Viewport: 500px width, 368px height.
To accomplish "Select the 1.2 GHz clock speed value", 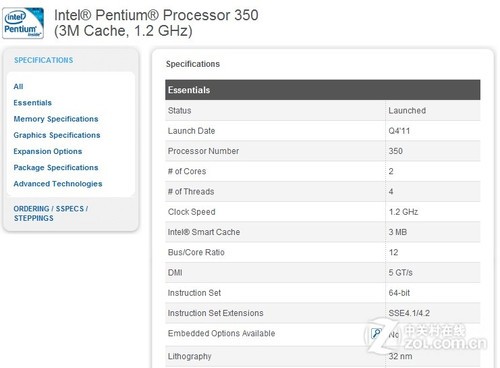I will [x=403, y=212].
